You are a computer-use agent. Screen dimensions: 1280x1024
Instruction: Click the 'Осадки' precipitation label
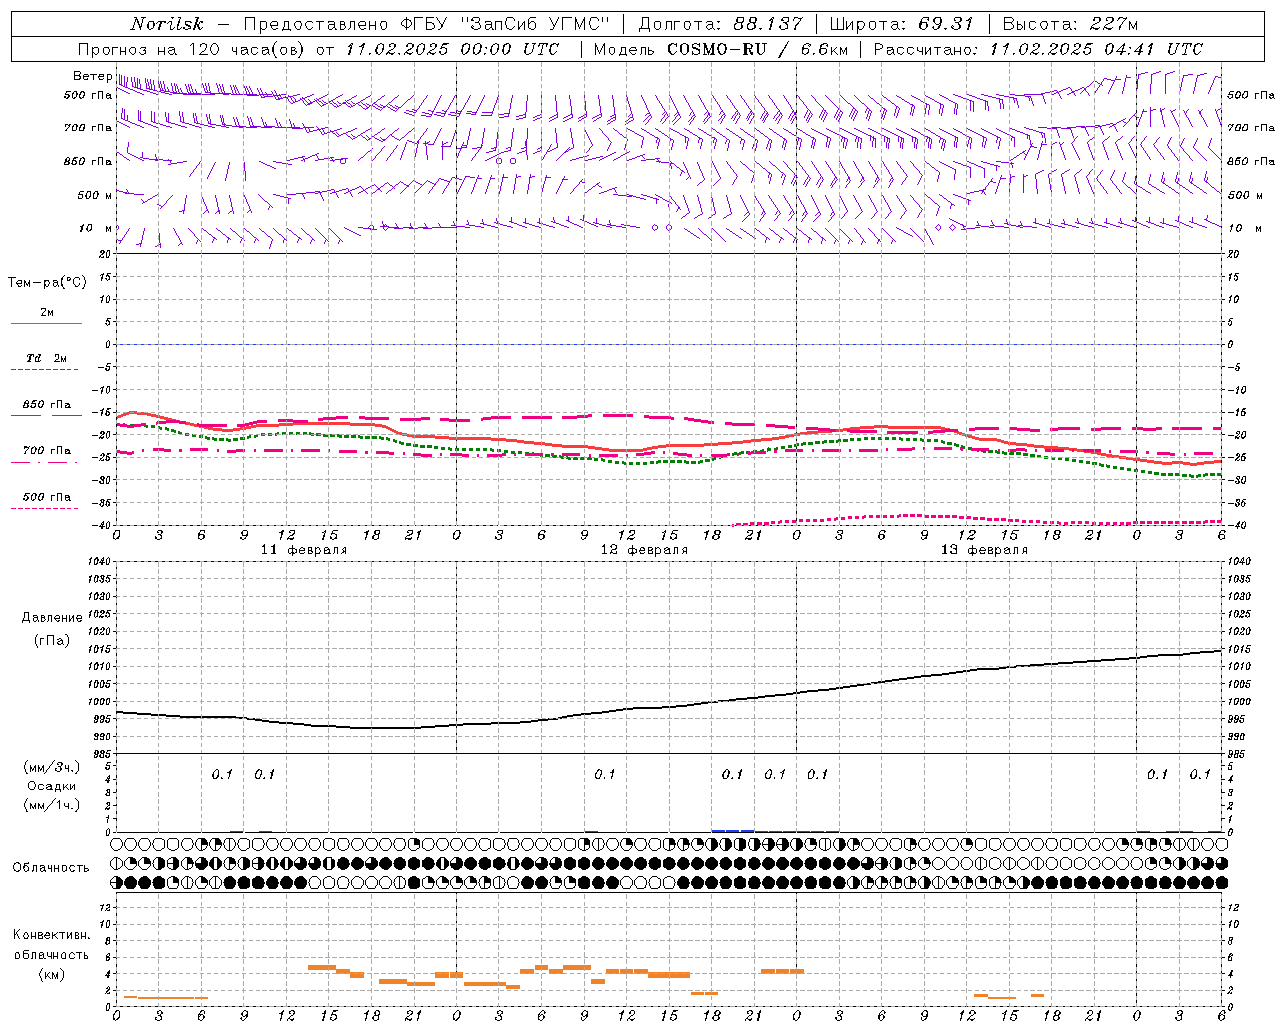pyautogui.click(x=52, y=786)
